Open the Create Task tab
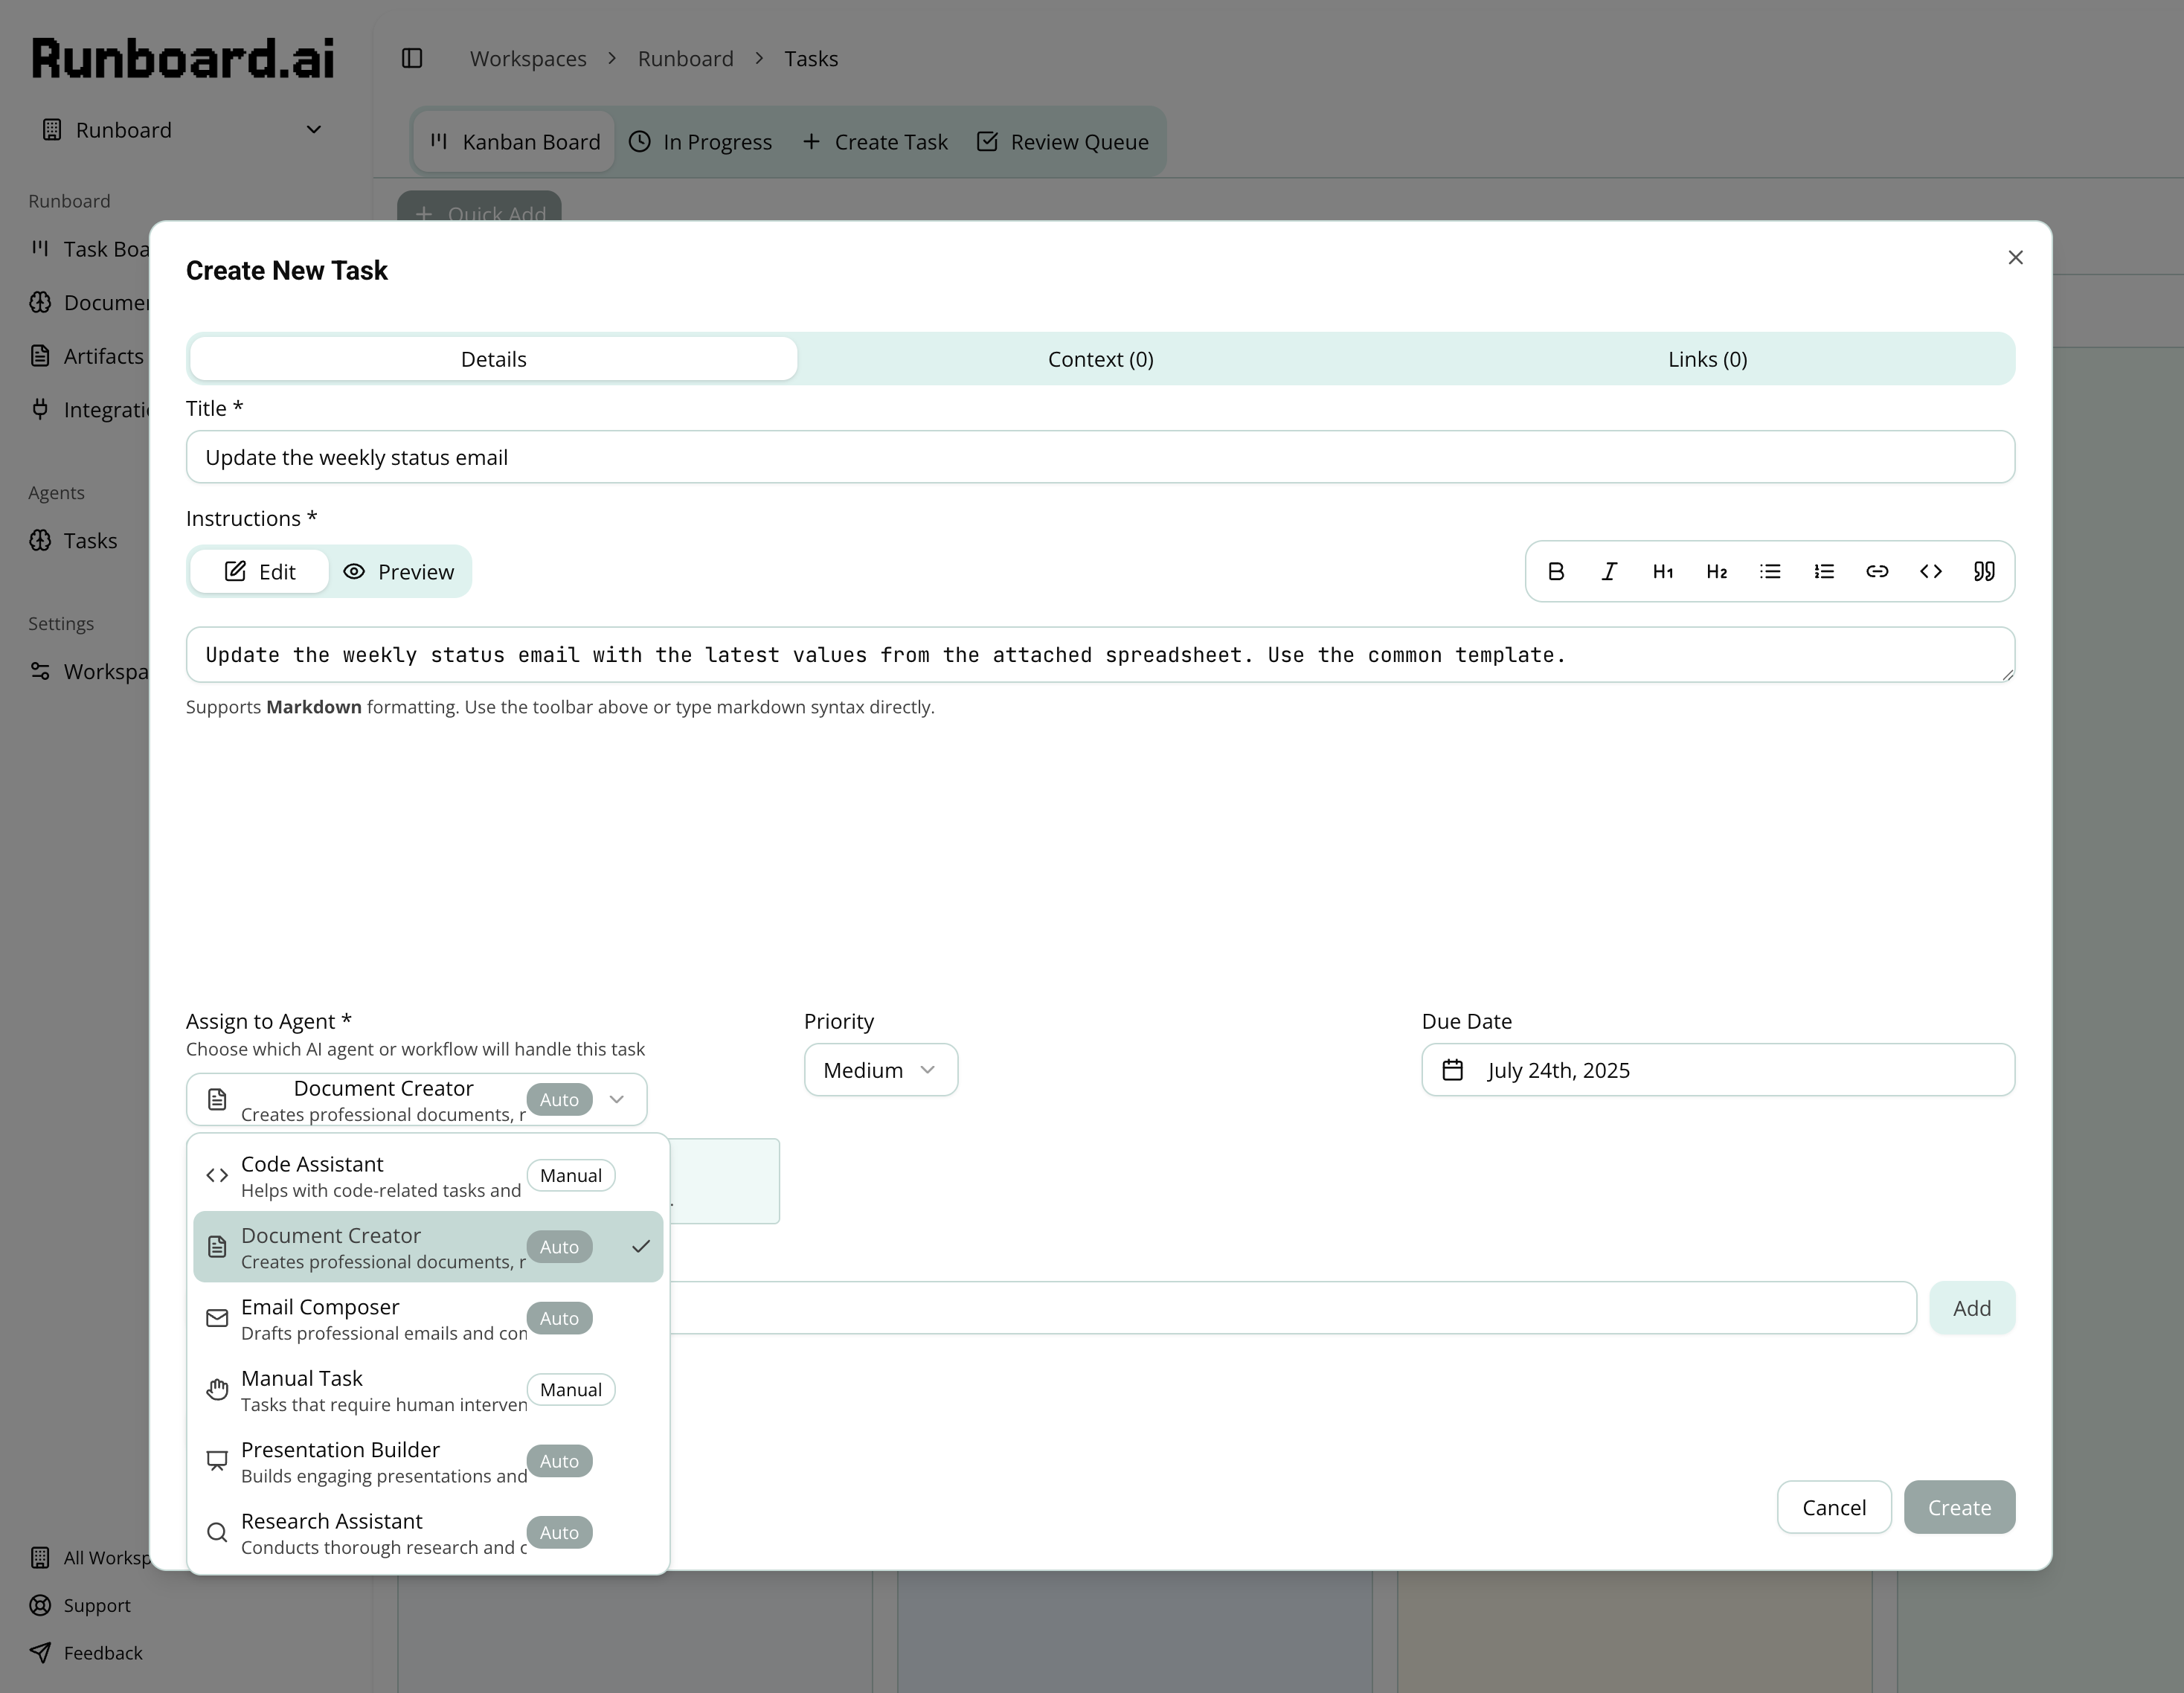The image size is (2184, 1693). [x=875, y=142]
